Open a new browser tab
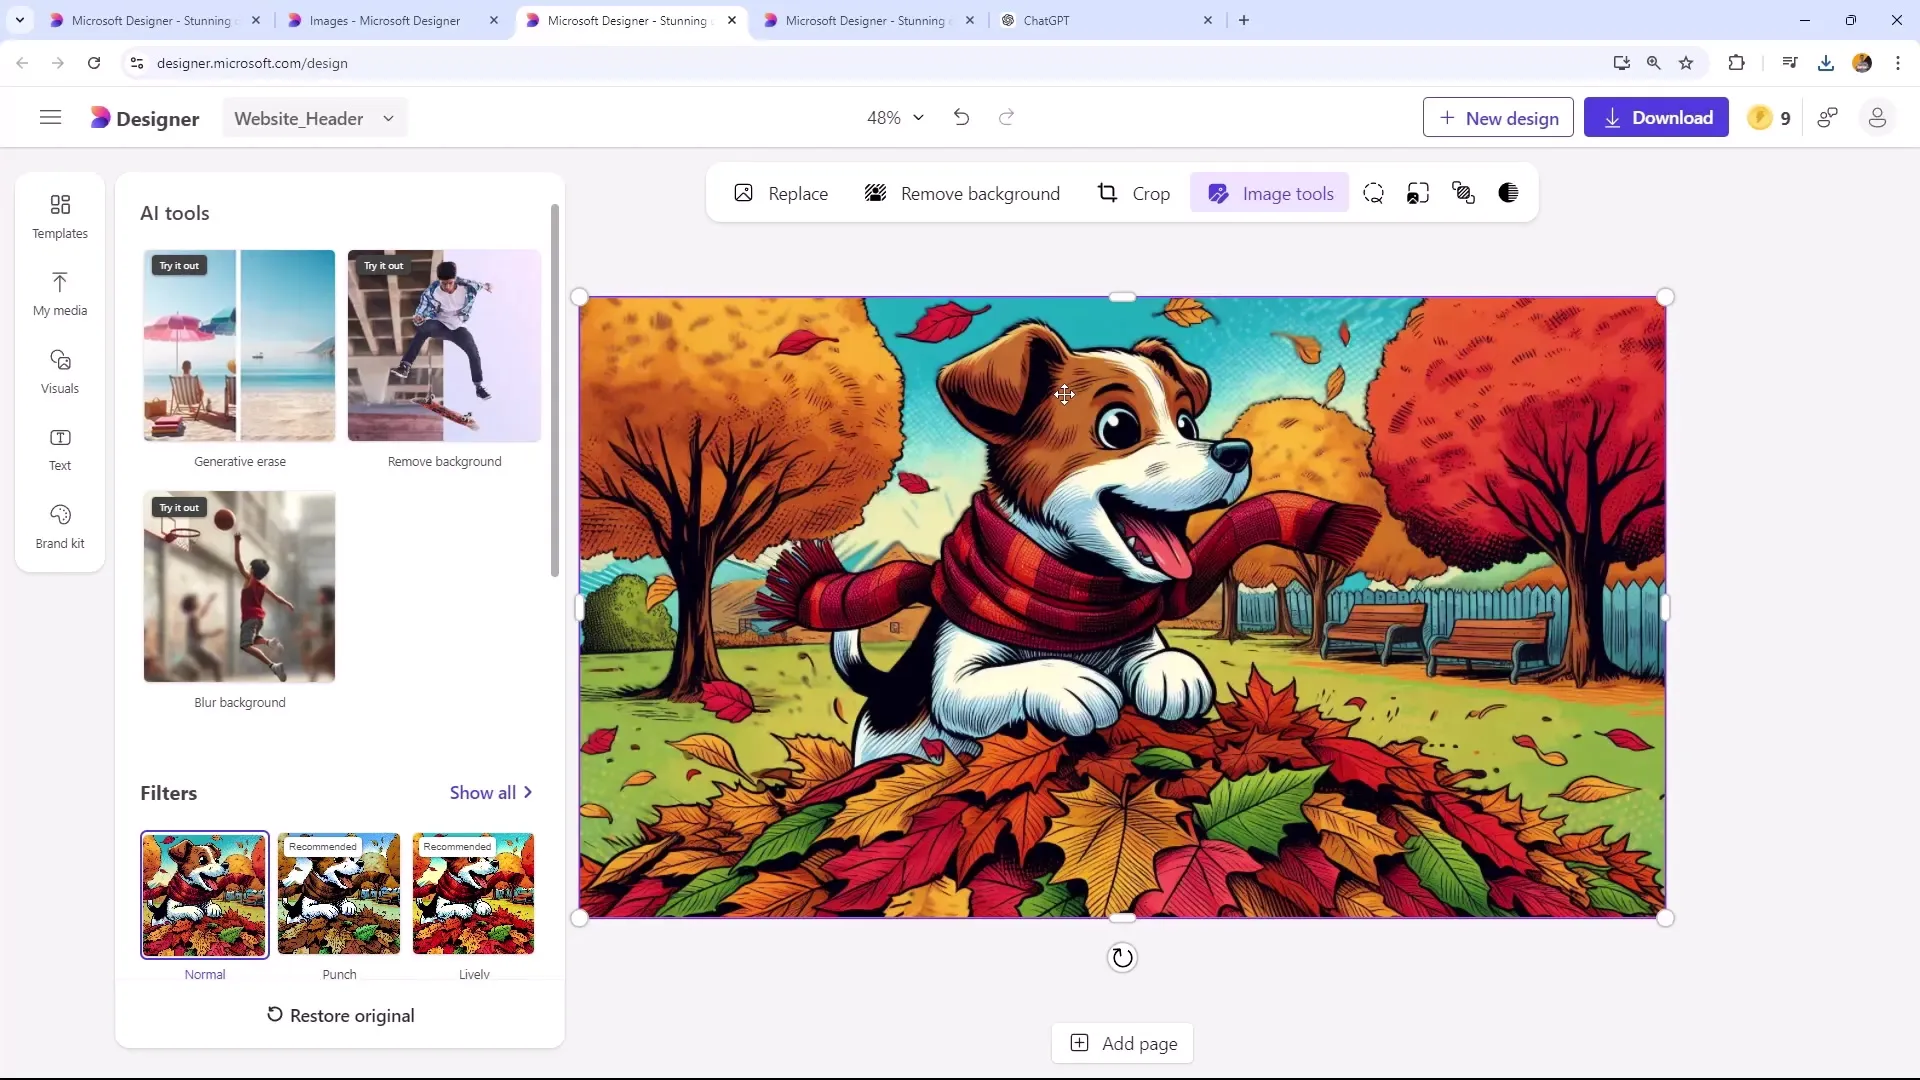Image resolution: width=1920 pixels, height=1080 pixels. 1244,20
